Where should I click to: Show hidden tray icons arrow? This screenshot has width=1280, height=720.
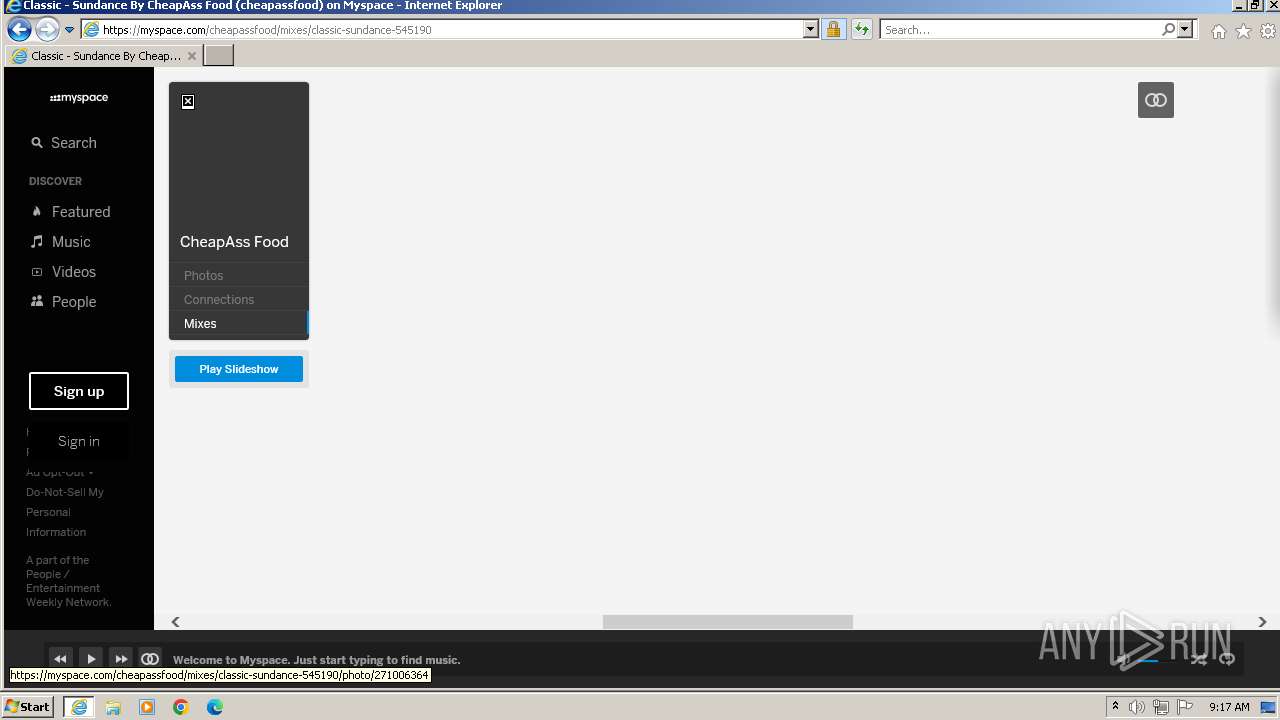coord(1115,706)
